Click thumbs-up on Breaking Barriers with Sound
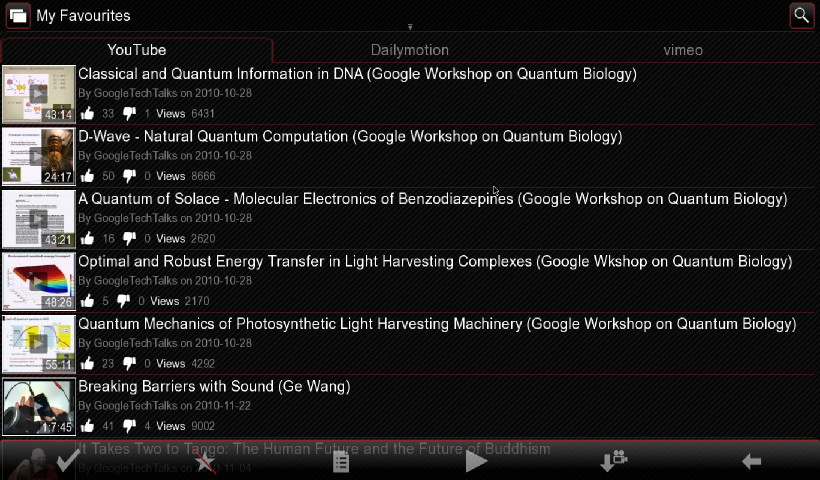This screenshot has width=820, height=480. tap(88, 426)
